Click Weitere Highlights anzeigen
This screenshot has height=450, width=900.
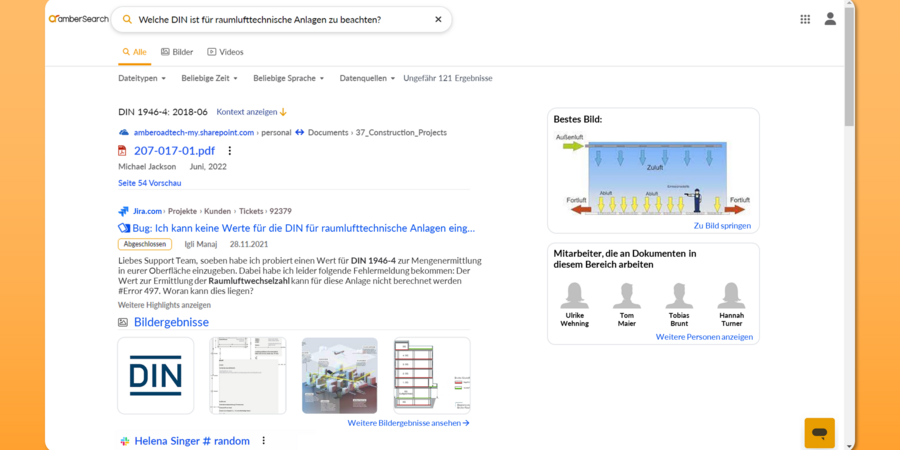pyautogui.click(x=164, y=305)
